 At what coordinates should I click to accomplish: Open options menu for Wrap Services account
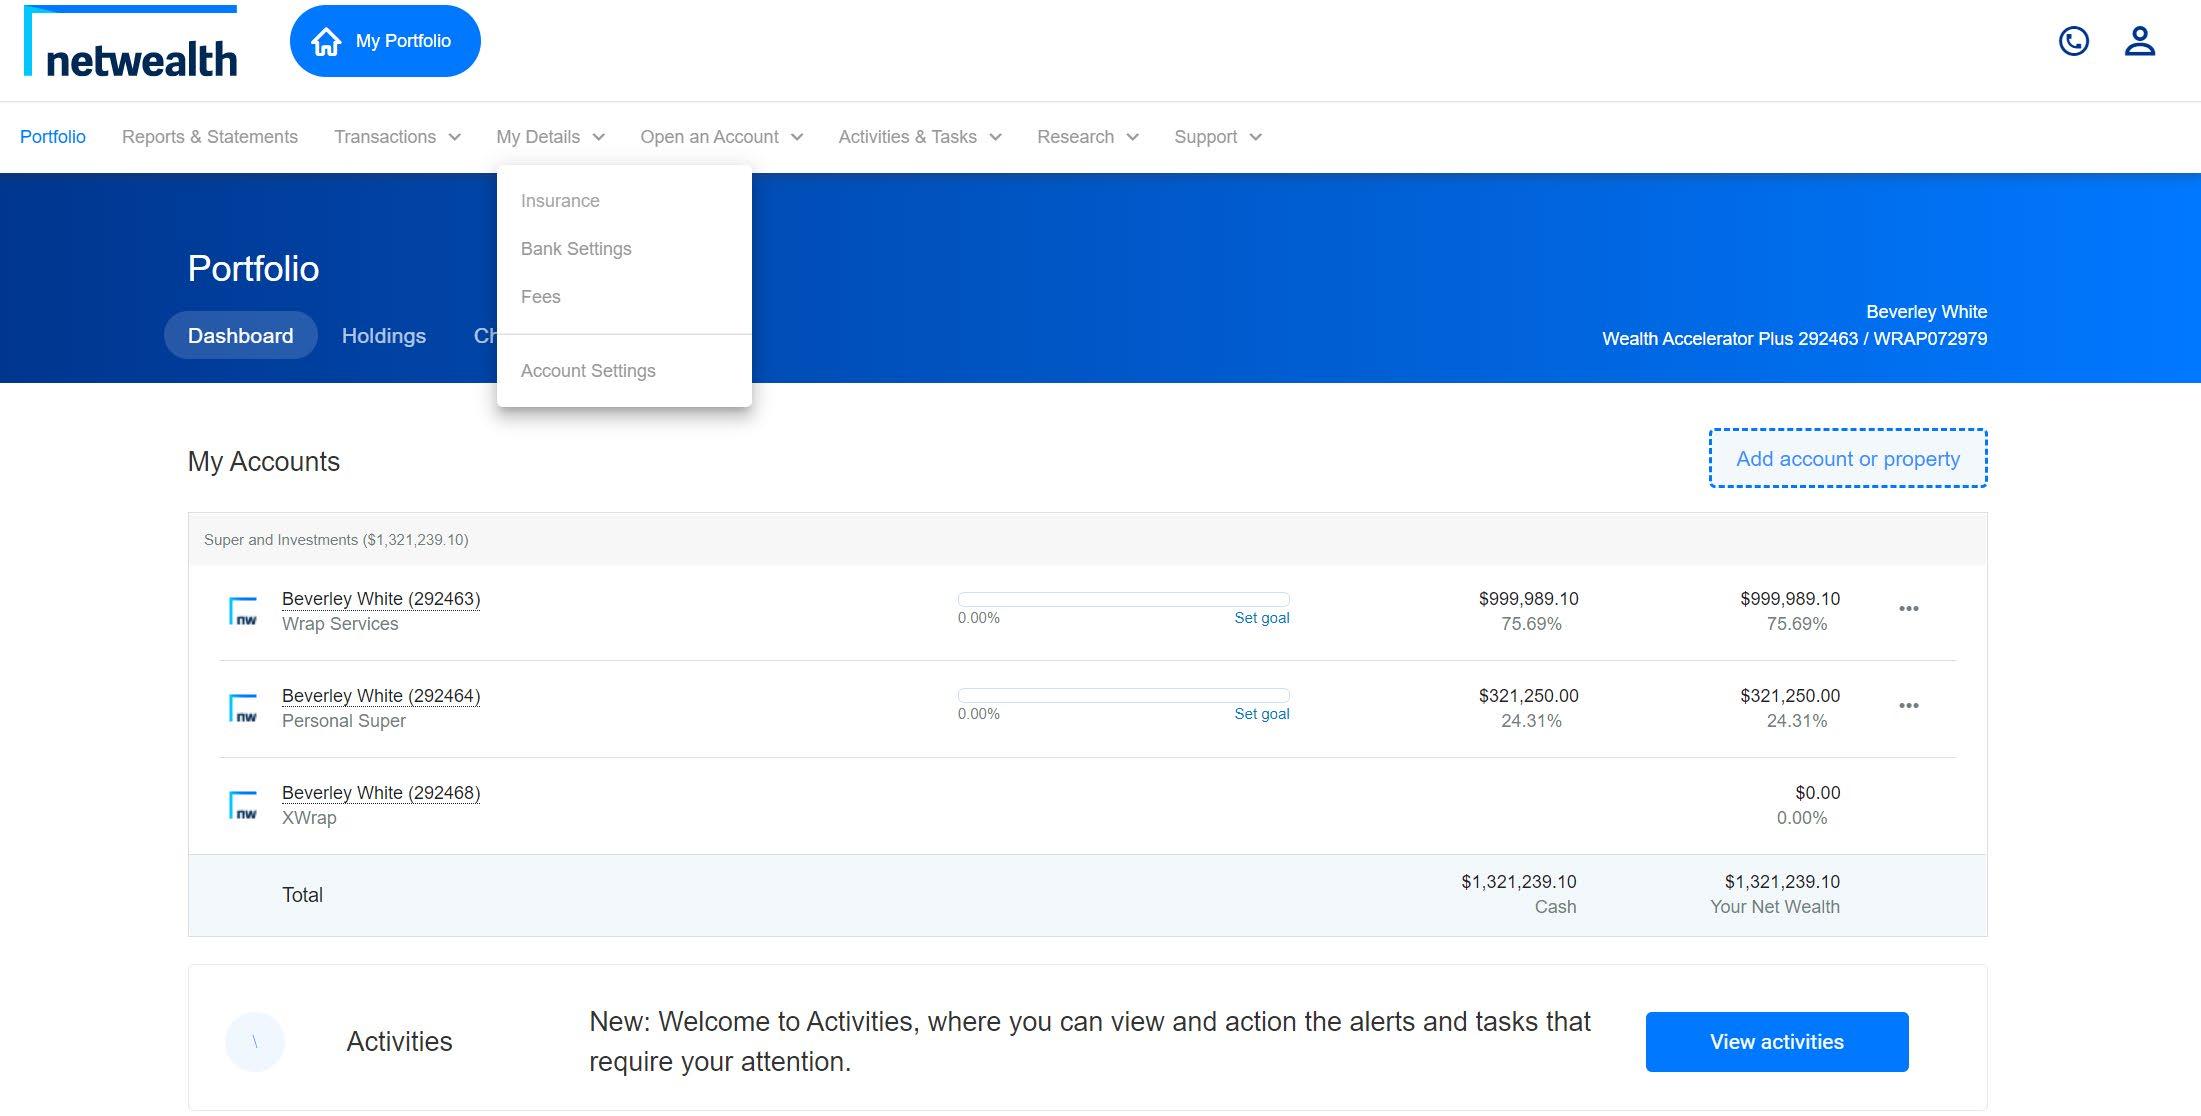[1908, 609]
